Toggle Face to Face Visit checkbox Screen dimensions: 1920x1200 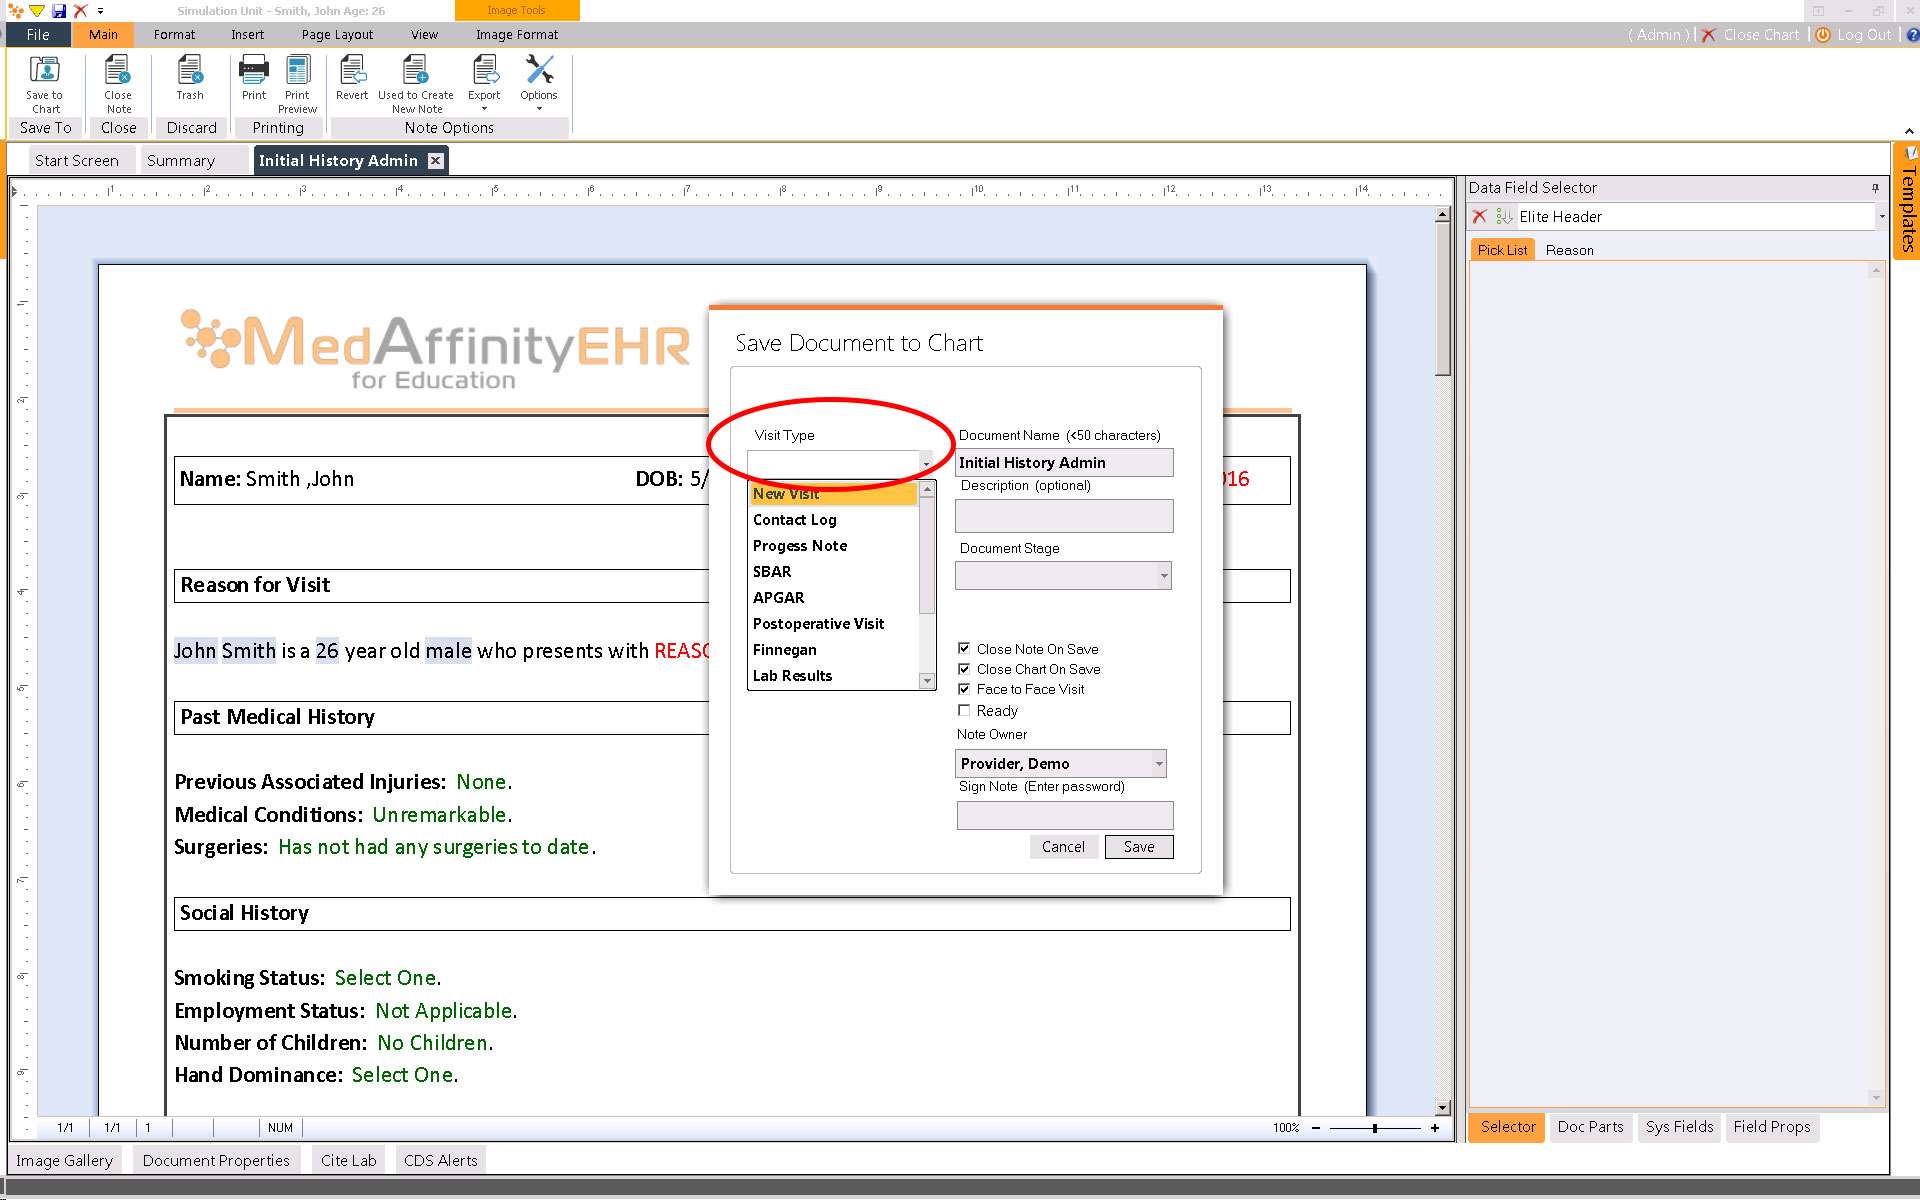(964, 688)
